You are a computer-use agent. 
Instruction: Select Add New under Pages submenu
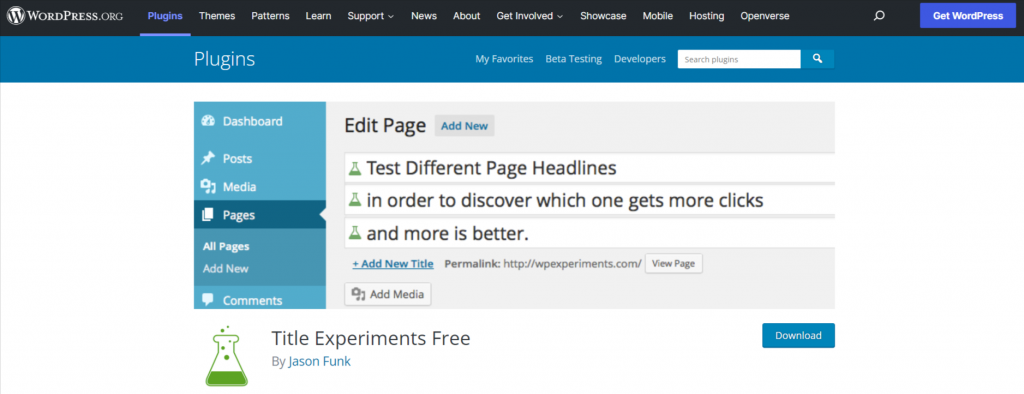(x=226, y=269)
